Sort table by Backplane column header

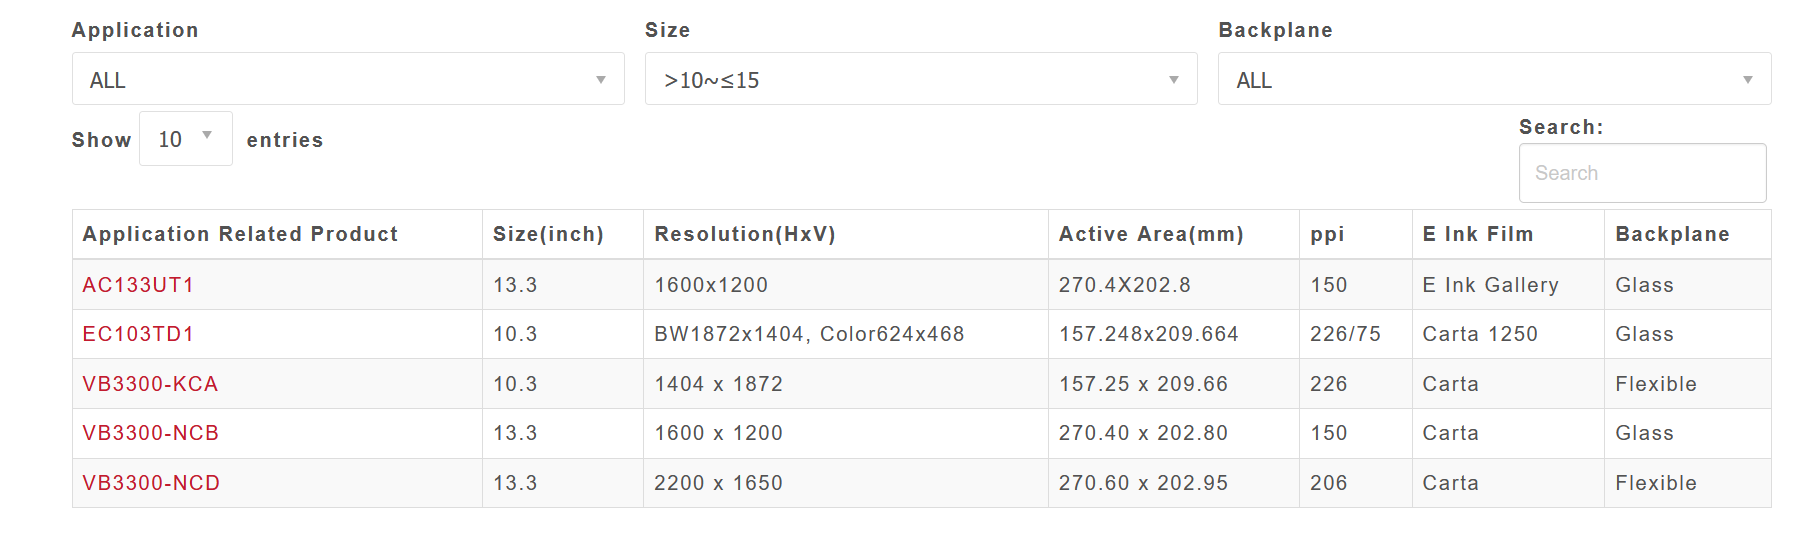tap(1672, 234)
